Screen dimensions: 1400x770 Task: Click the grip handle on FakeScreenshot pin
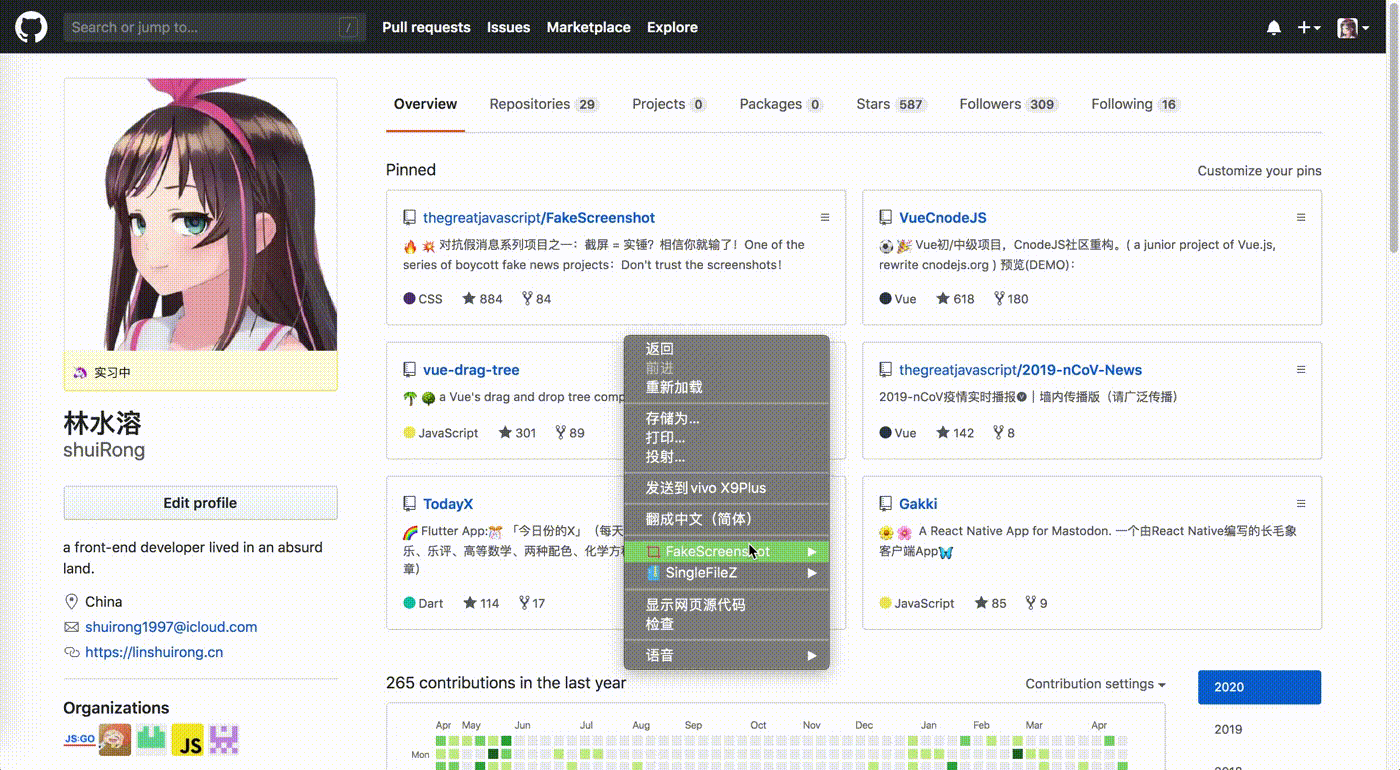pos(825,217)
